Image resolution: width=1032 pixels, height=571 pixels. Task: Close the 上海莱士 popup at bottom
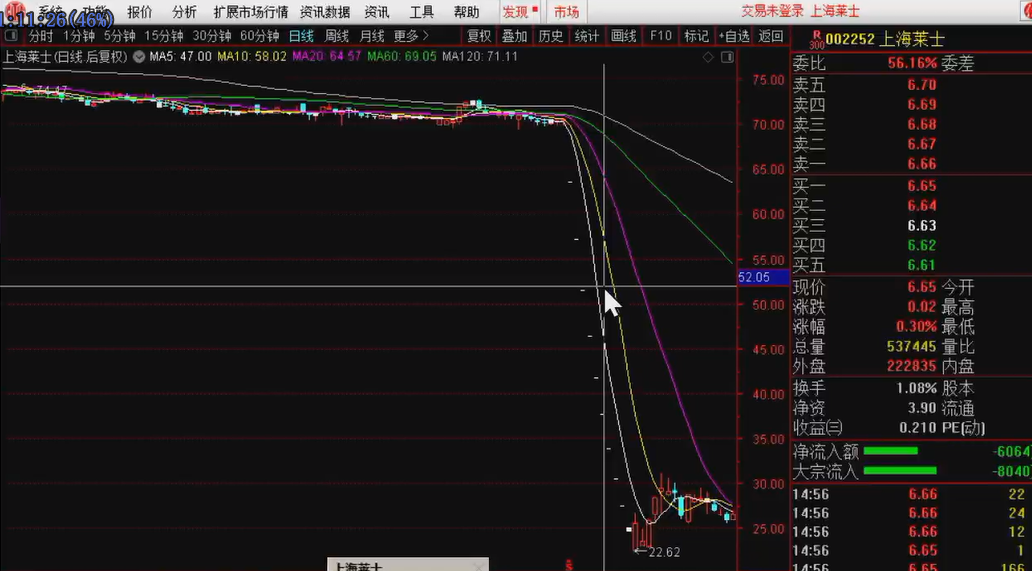coord(478,565)
